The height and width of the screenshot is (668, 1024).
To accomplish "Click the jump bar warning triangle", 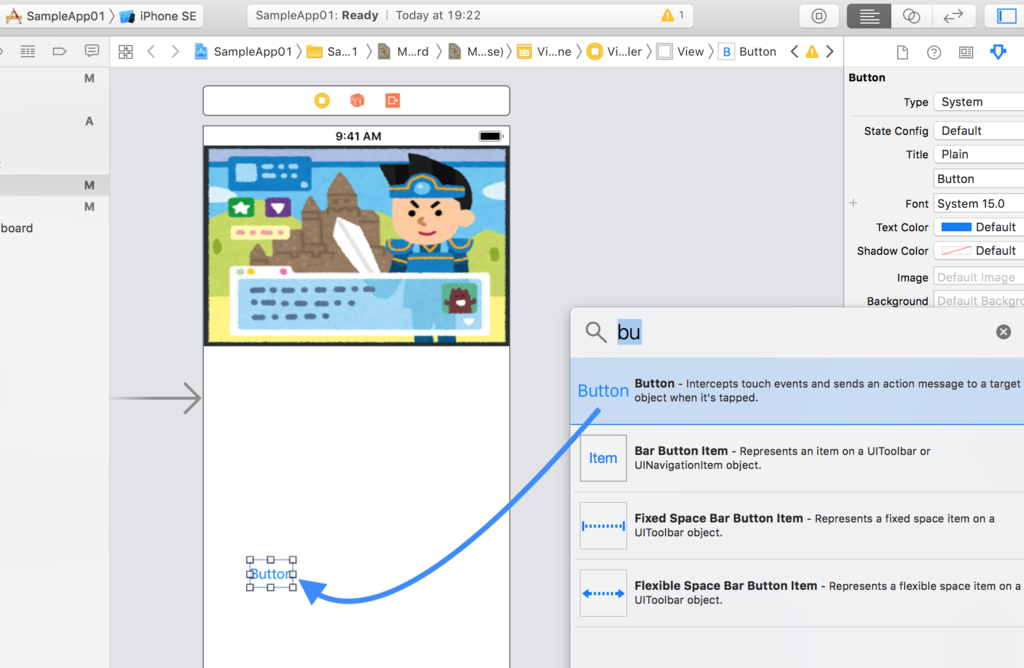I will click(x=812, y=52).
